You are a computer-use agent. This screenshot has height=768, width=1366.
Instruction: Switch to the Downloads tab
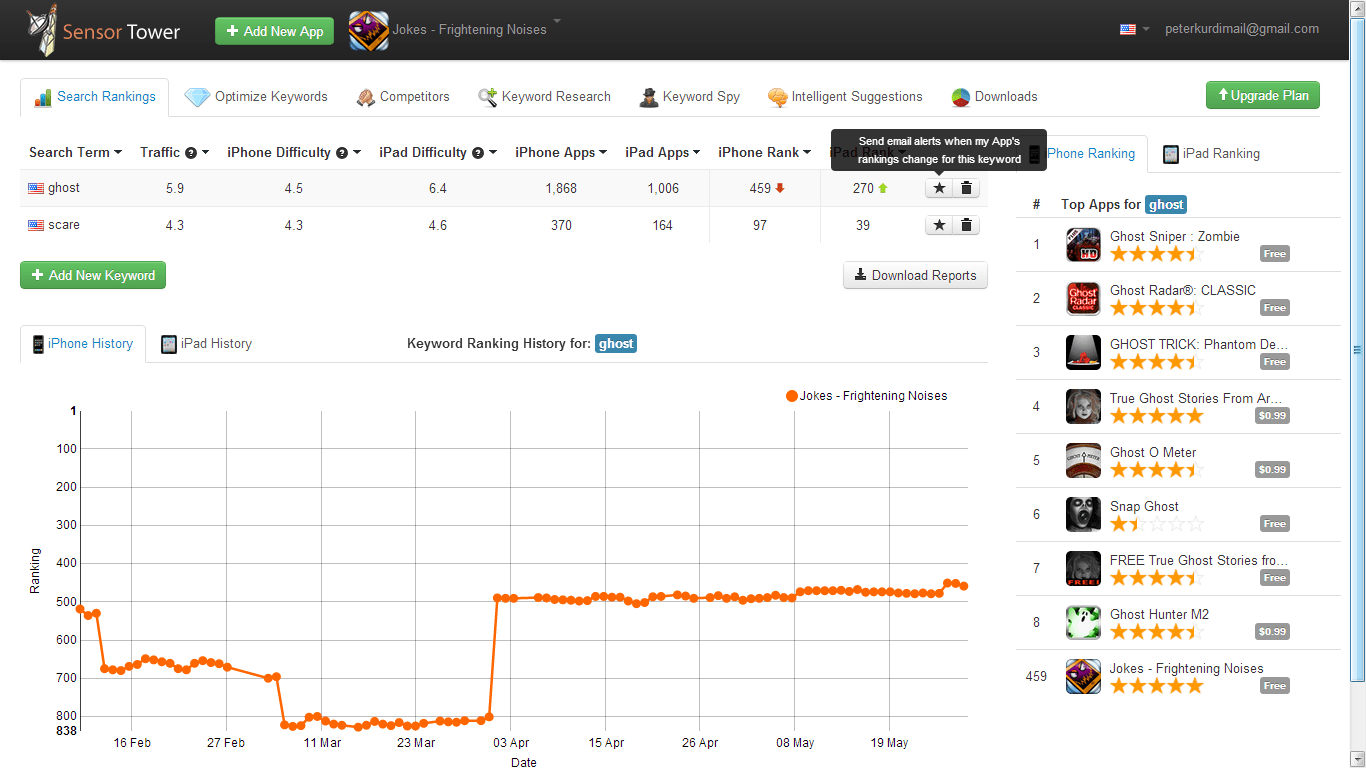pyautogui.click(x=994, y=97)
